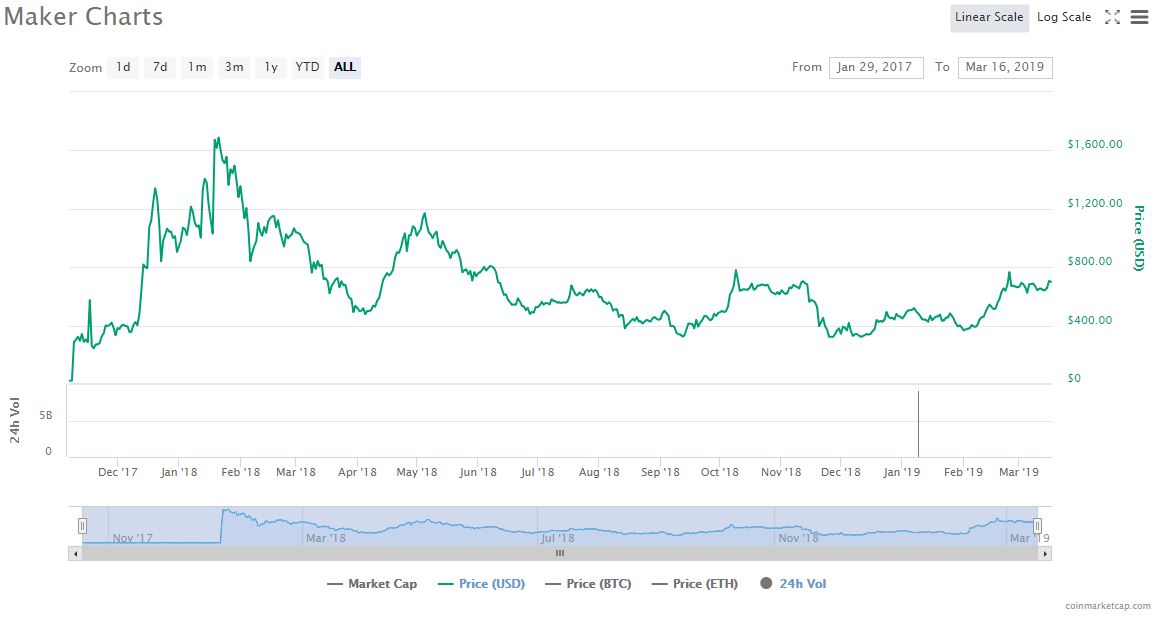Click the From date input field
1166x617 pixels.
[875, 67]
